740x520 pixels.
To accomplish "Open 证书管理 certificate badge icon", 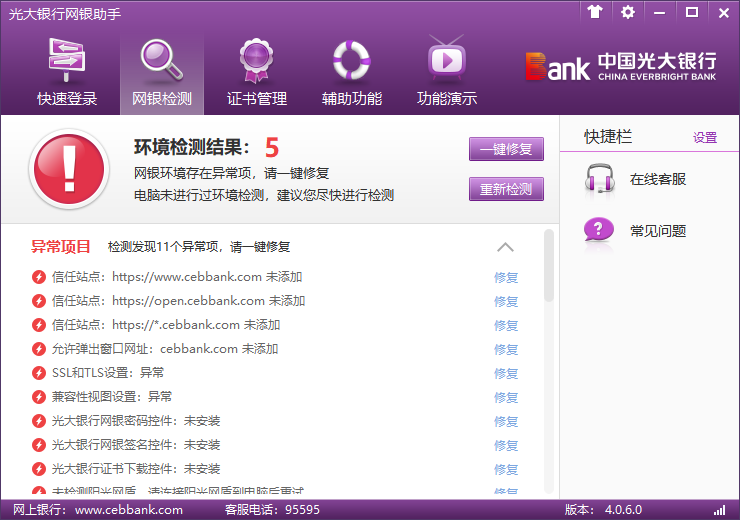I will tap(257, 60).
